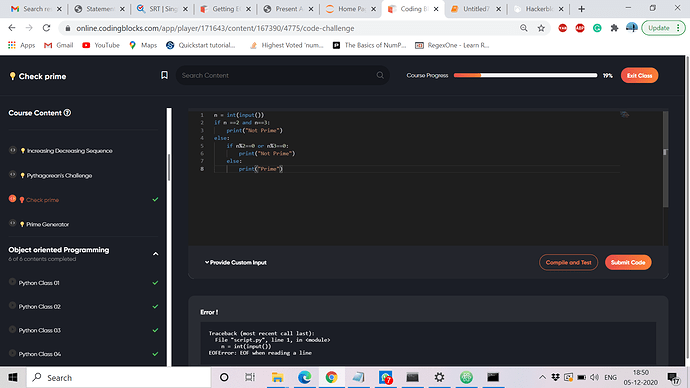Click the checkmark next to Python Class 01

click(155, 283)
